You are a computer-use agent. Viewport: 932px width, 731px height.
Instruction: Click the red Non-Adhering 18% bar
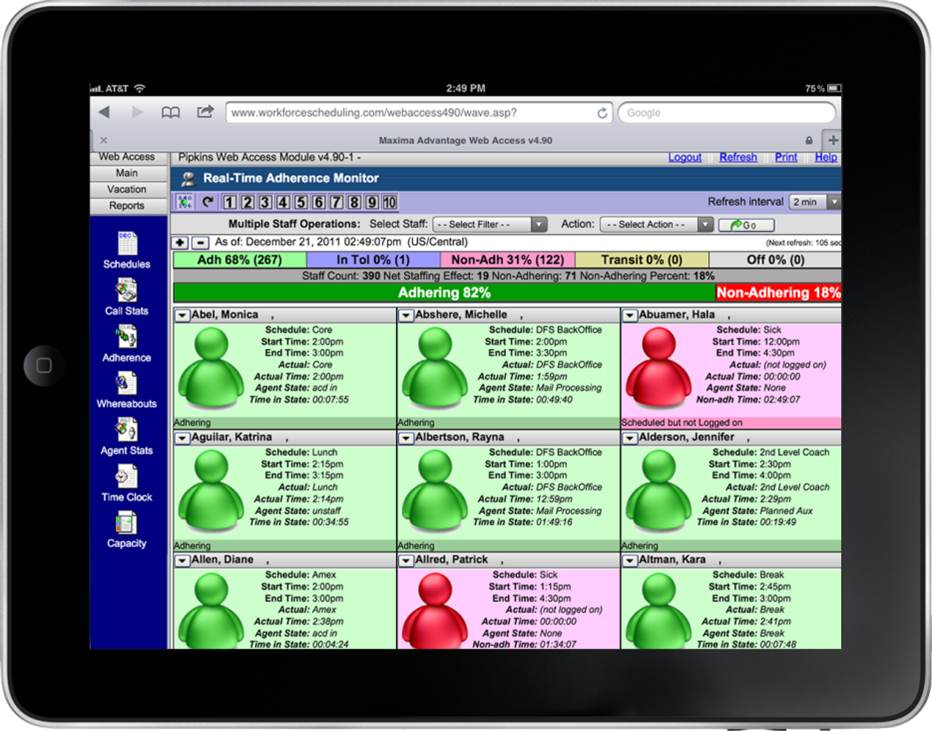778,293
